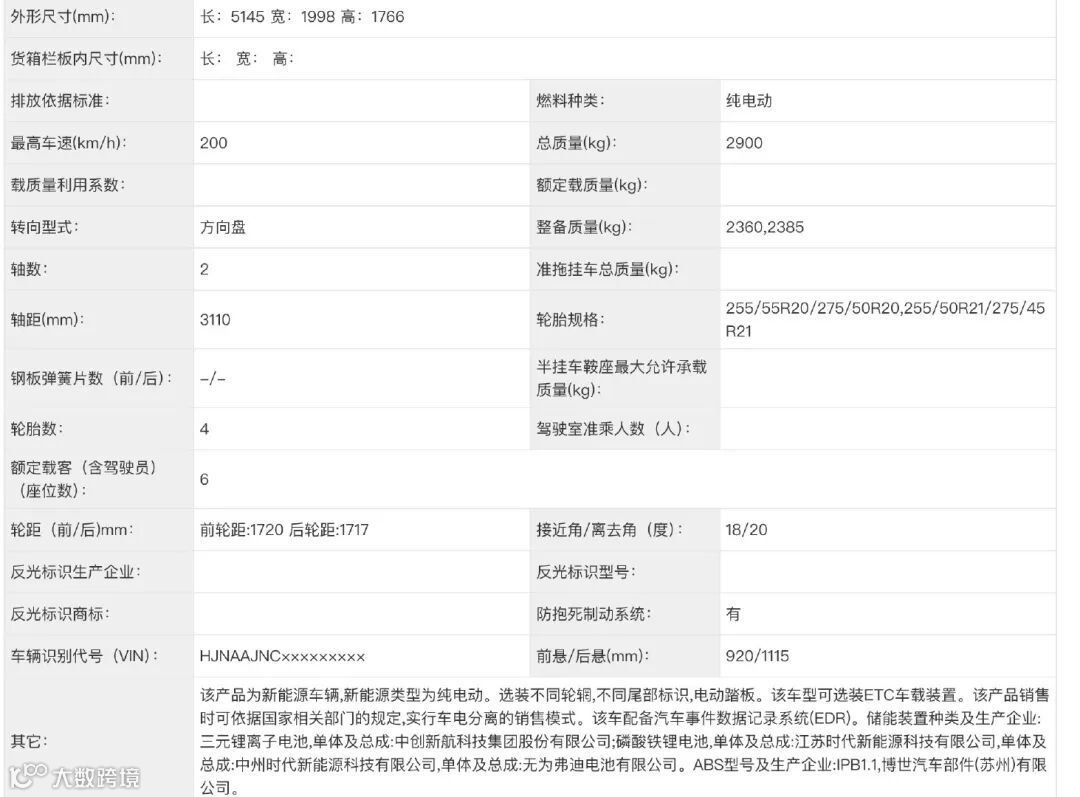Click the leaf spring value -/-
This screenshot has width=1080, height=797.
click(213, 378)
